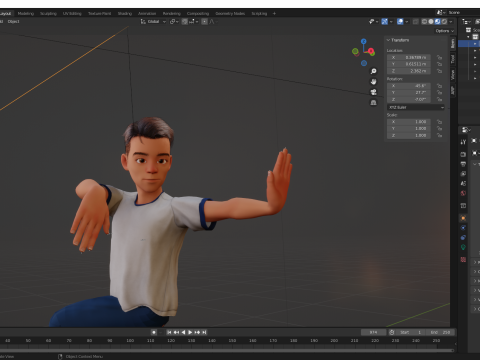Select solid viewport shading
This screenshot has width=480, height=360.
[431, 21]
